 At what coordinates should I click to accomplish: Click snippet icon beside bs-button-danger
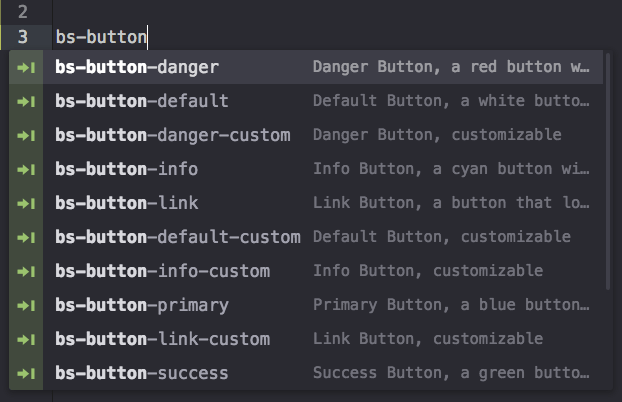26,67
